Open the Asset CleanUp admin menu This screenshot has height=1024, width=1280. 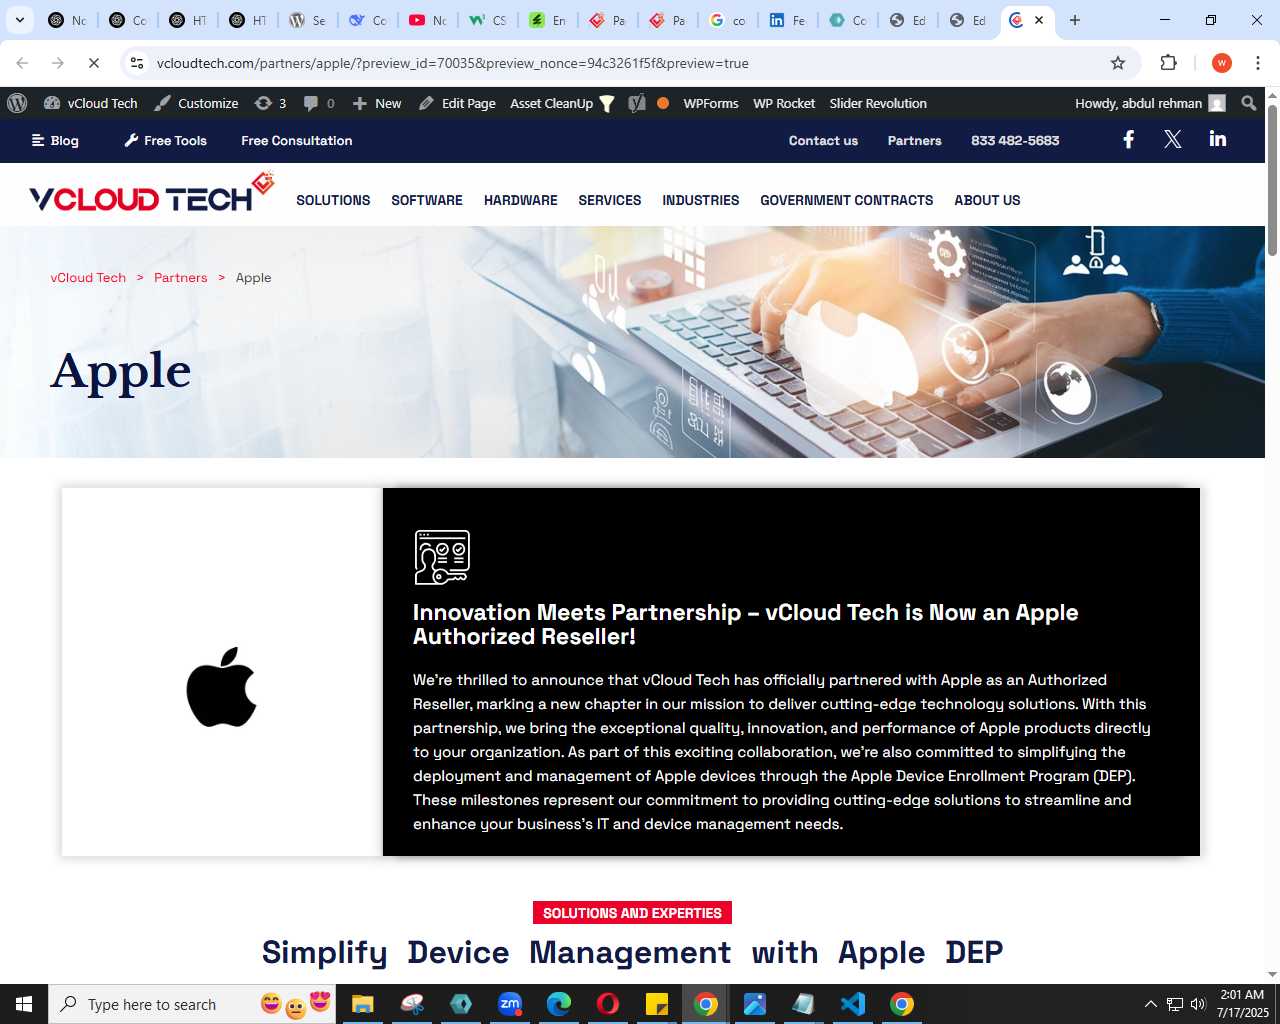(x=562, y=103)
